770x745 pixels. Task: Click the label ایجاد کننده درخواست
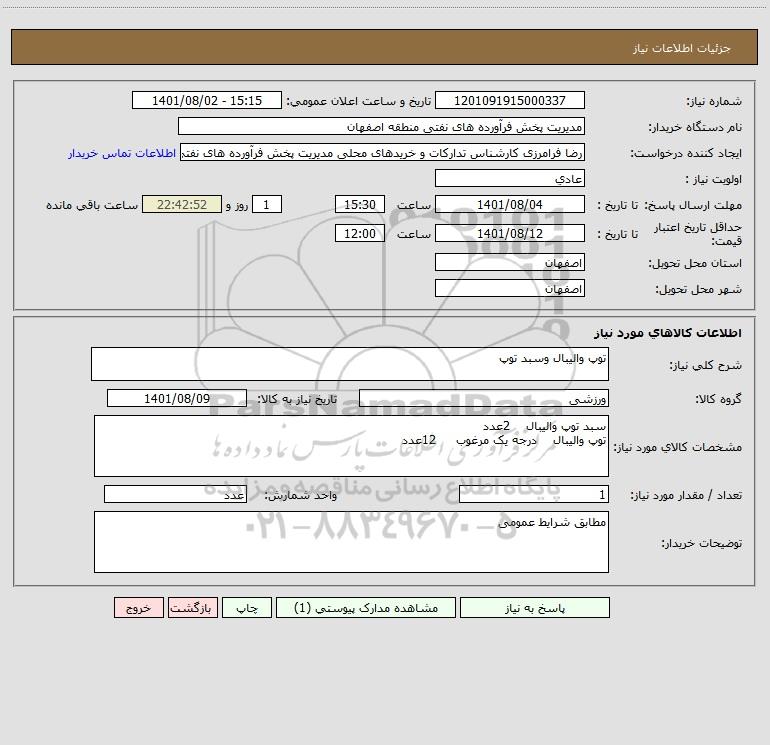[x=686, y=153]
